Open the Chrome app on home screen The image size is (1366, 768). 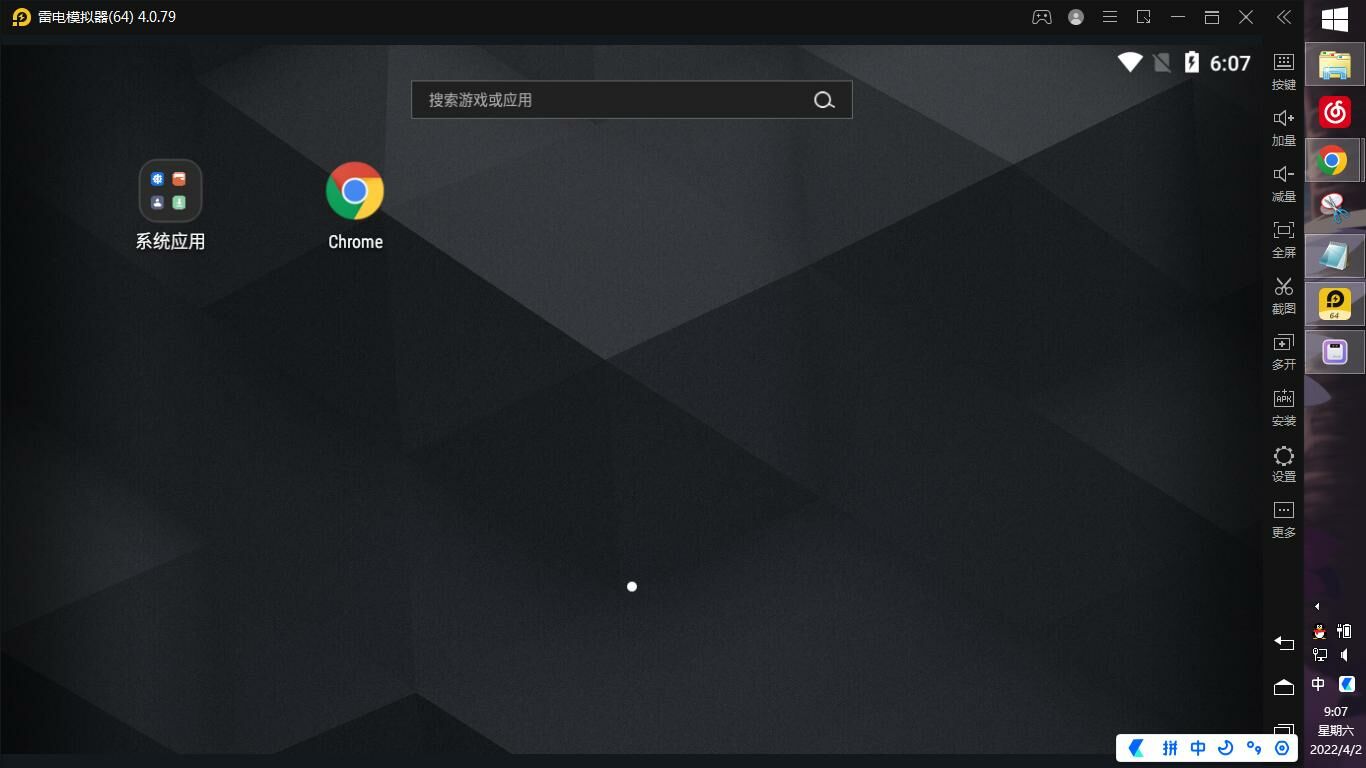(355, 191)
